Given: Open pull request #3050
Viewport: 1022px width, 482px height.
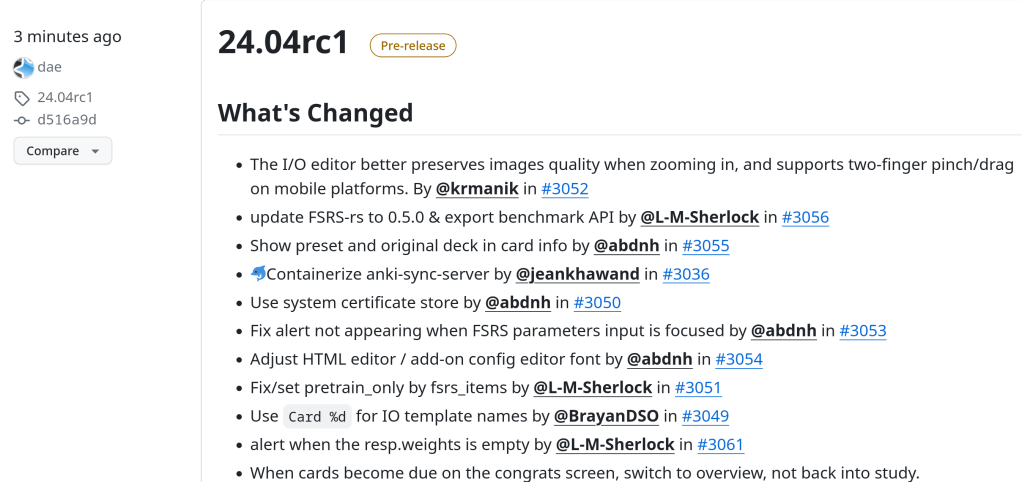Looking at the screenshot, I should point(597,302).
